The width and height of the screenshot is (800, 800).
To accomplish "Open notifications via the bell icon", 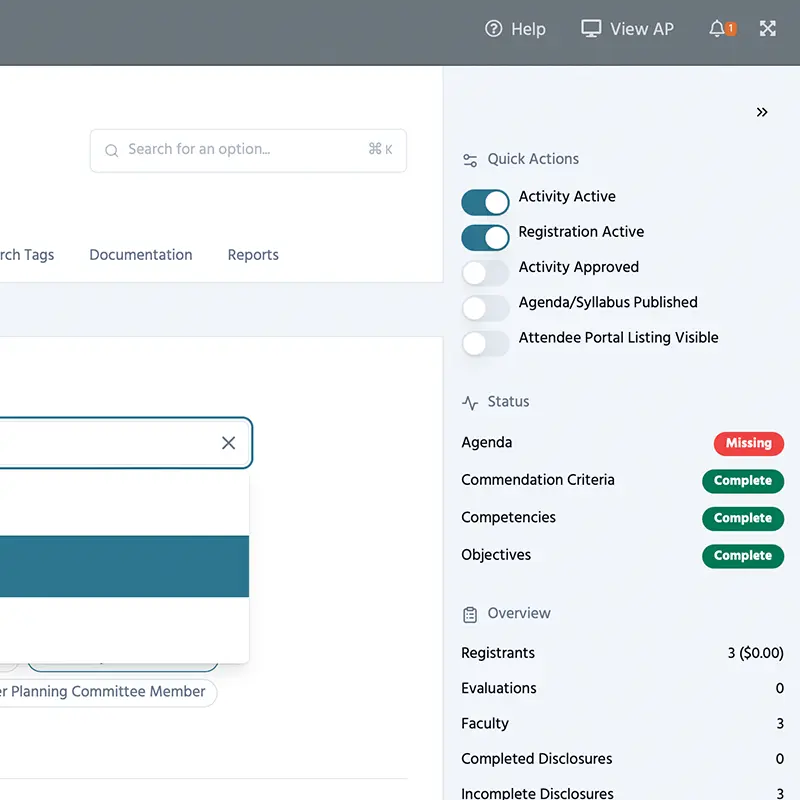I will click(718, 28).
